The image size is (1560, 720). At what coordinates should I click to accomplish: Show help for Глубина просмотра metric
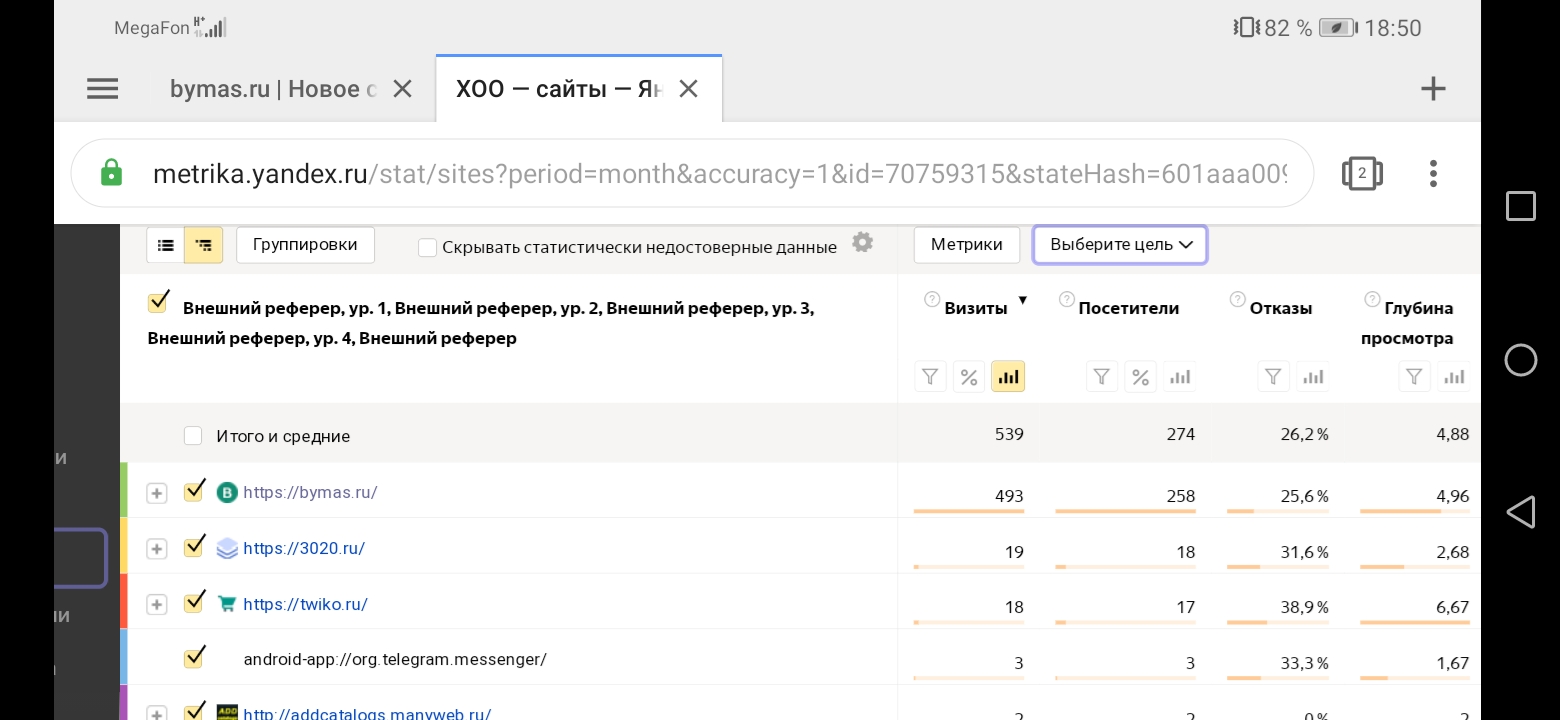pyautogui.click(x=1372, y=299)
